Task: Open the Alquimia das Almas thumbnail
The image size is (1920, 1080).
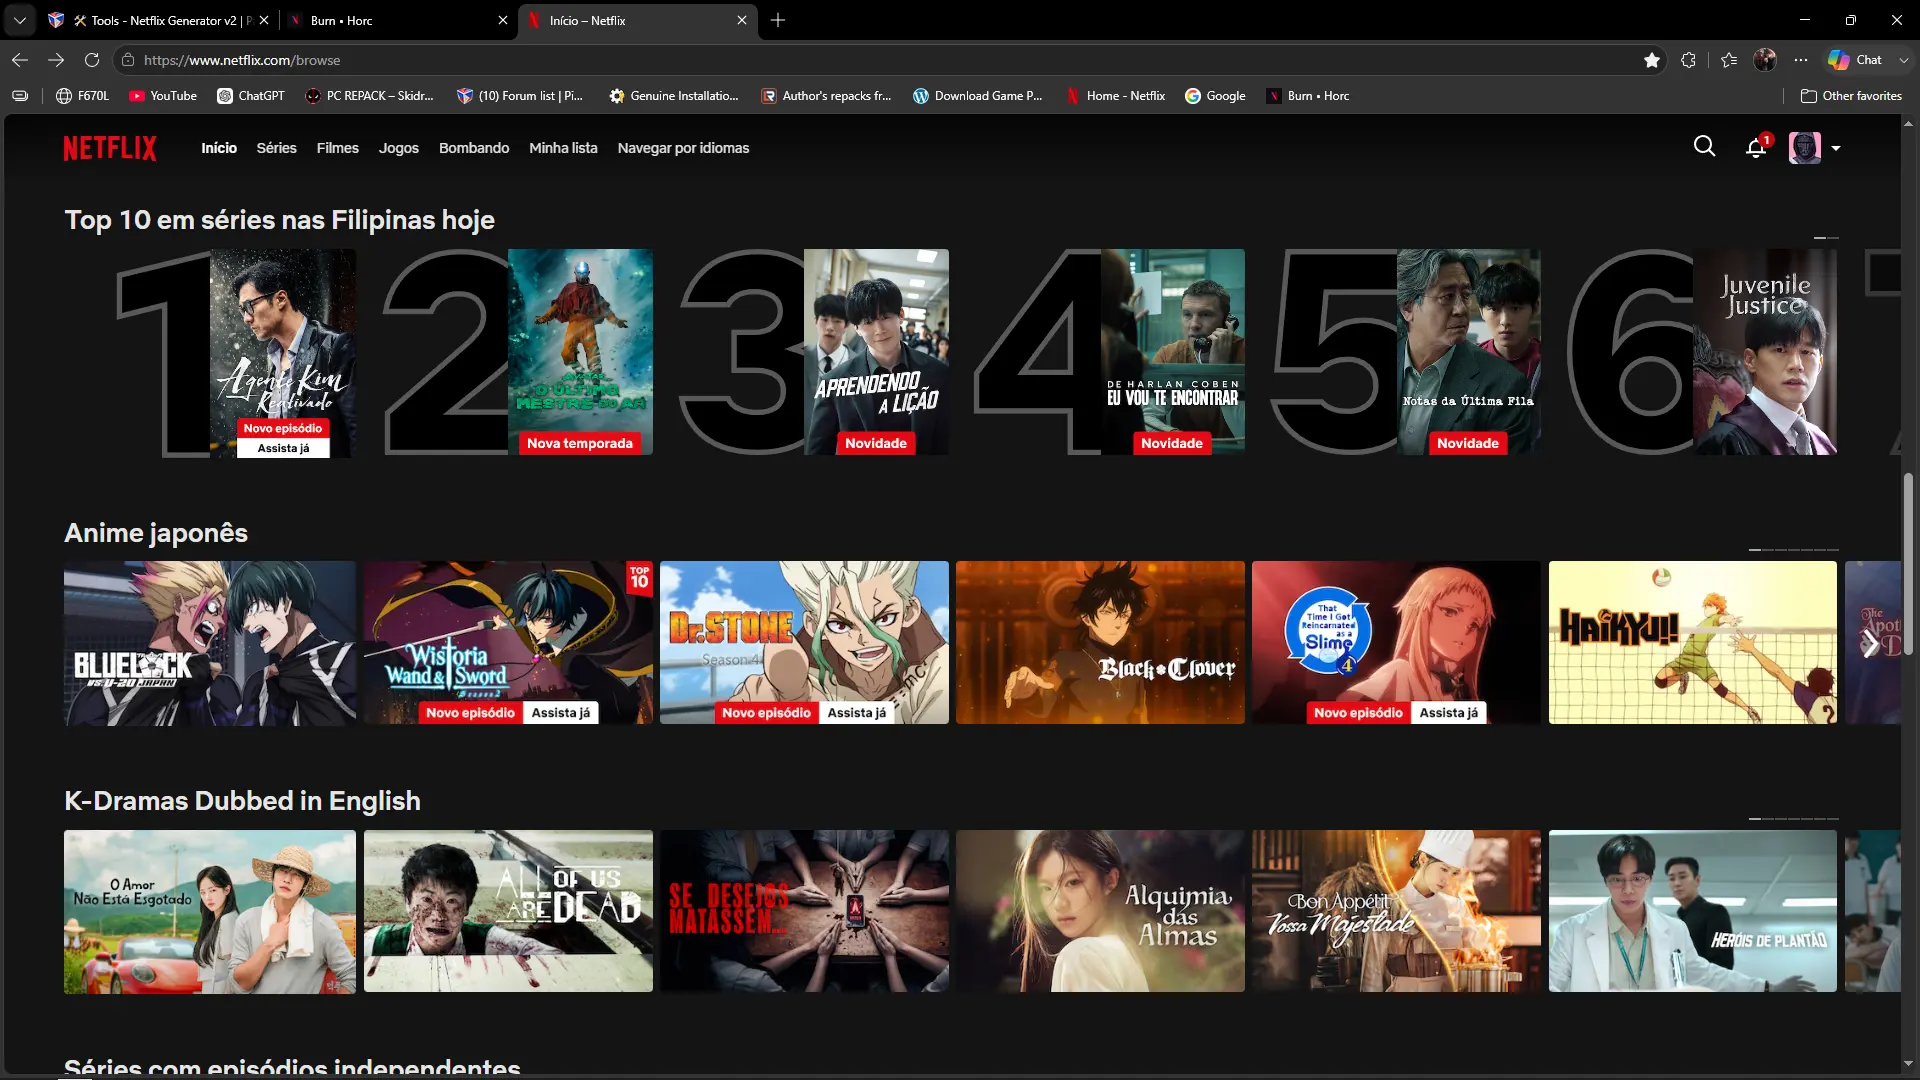Action: (x=1100, y=911)
